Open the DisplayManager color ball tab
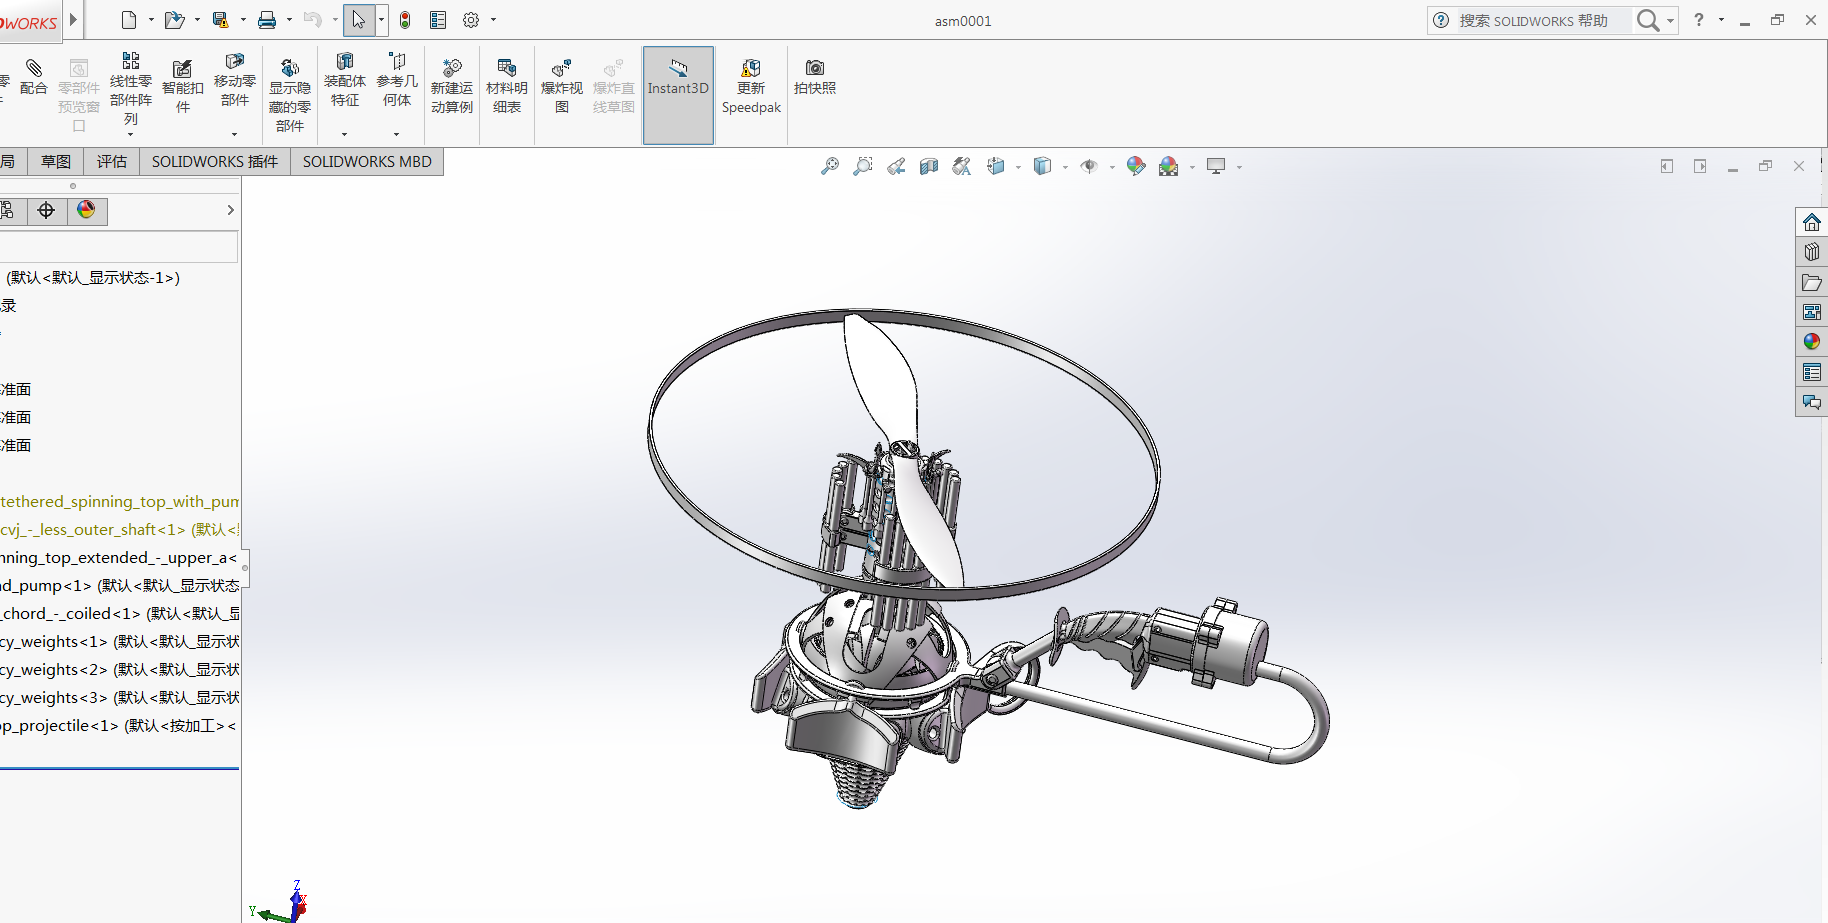The width and height of the screenshot is (1828, 923). [87, 210]
